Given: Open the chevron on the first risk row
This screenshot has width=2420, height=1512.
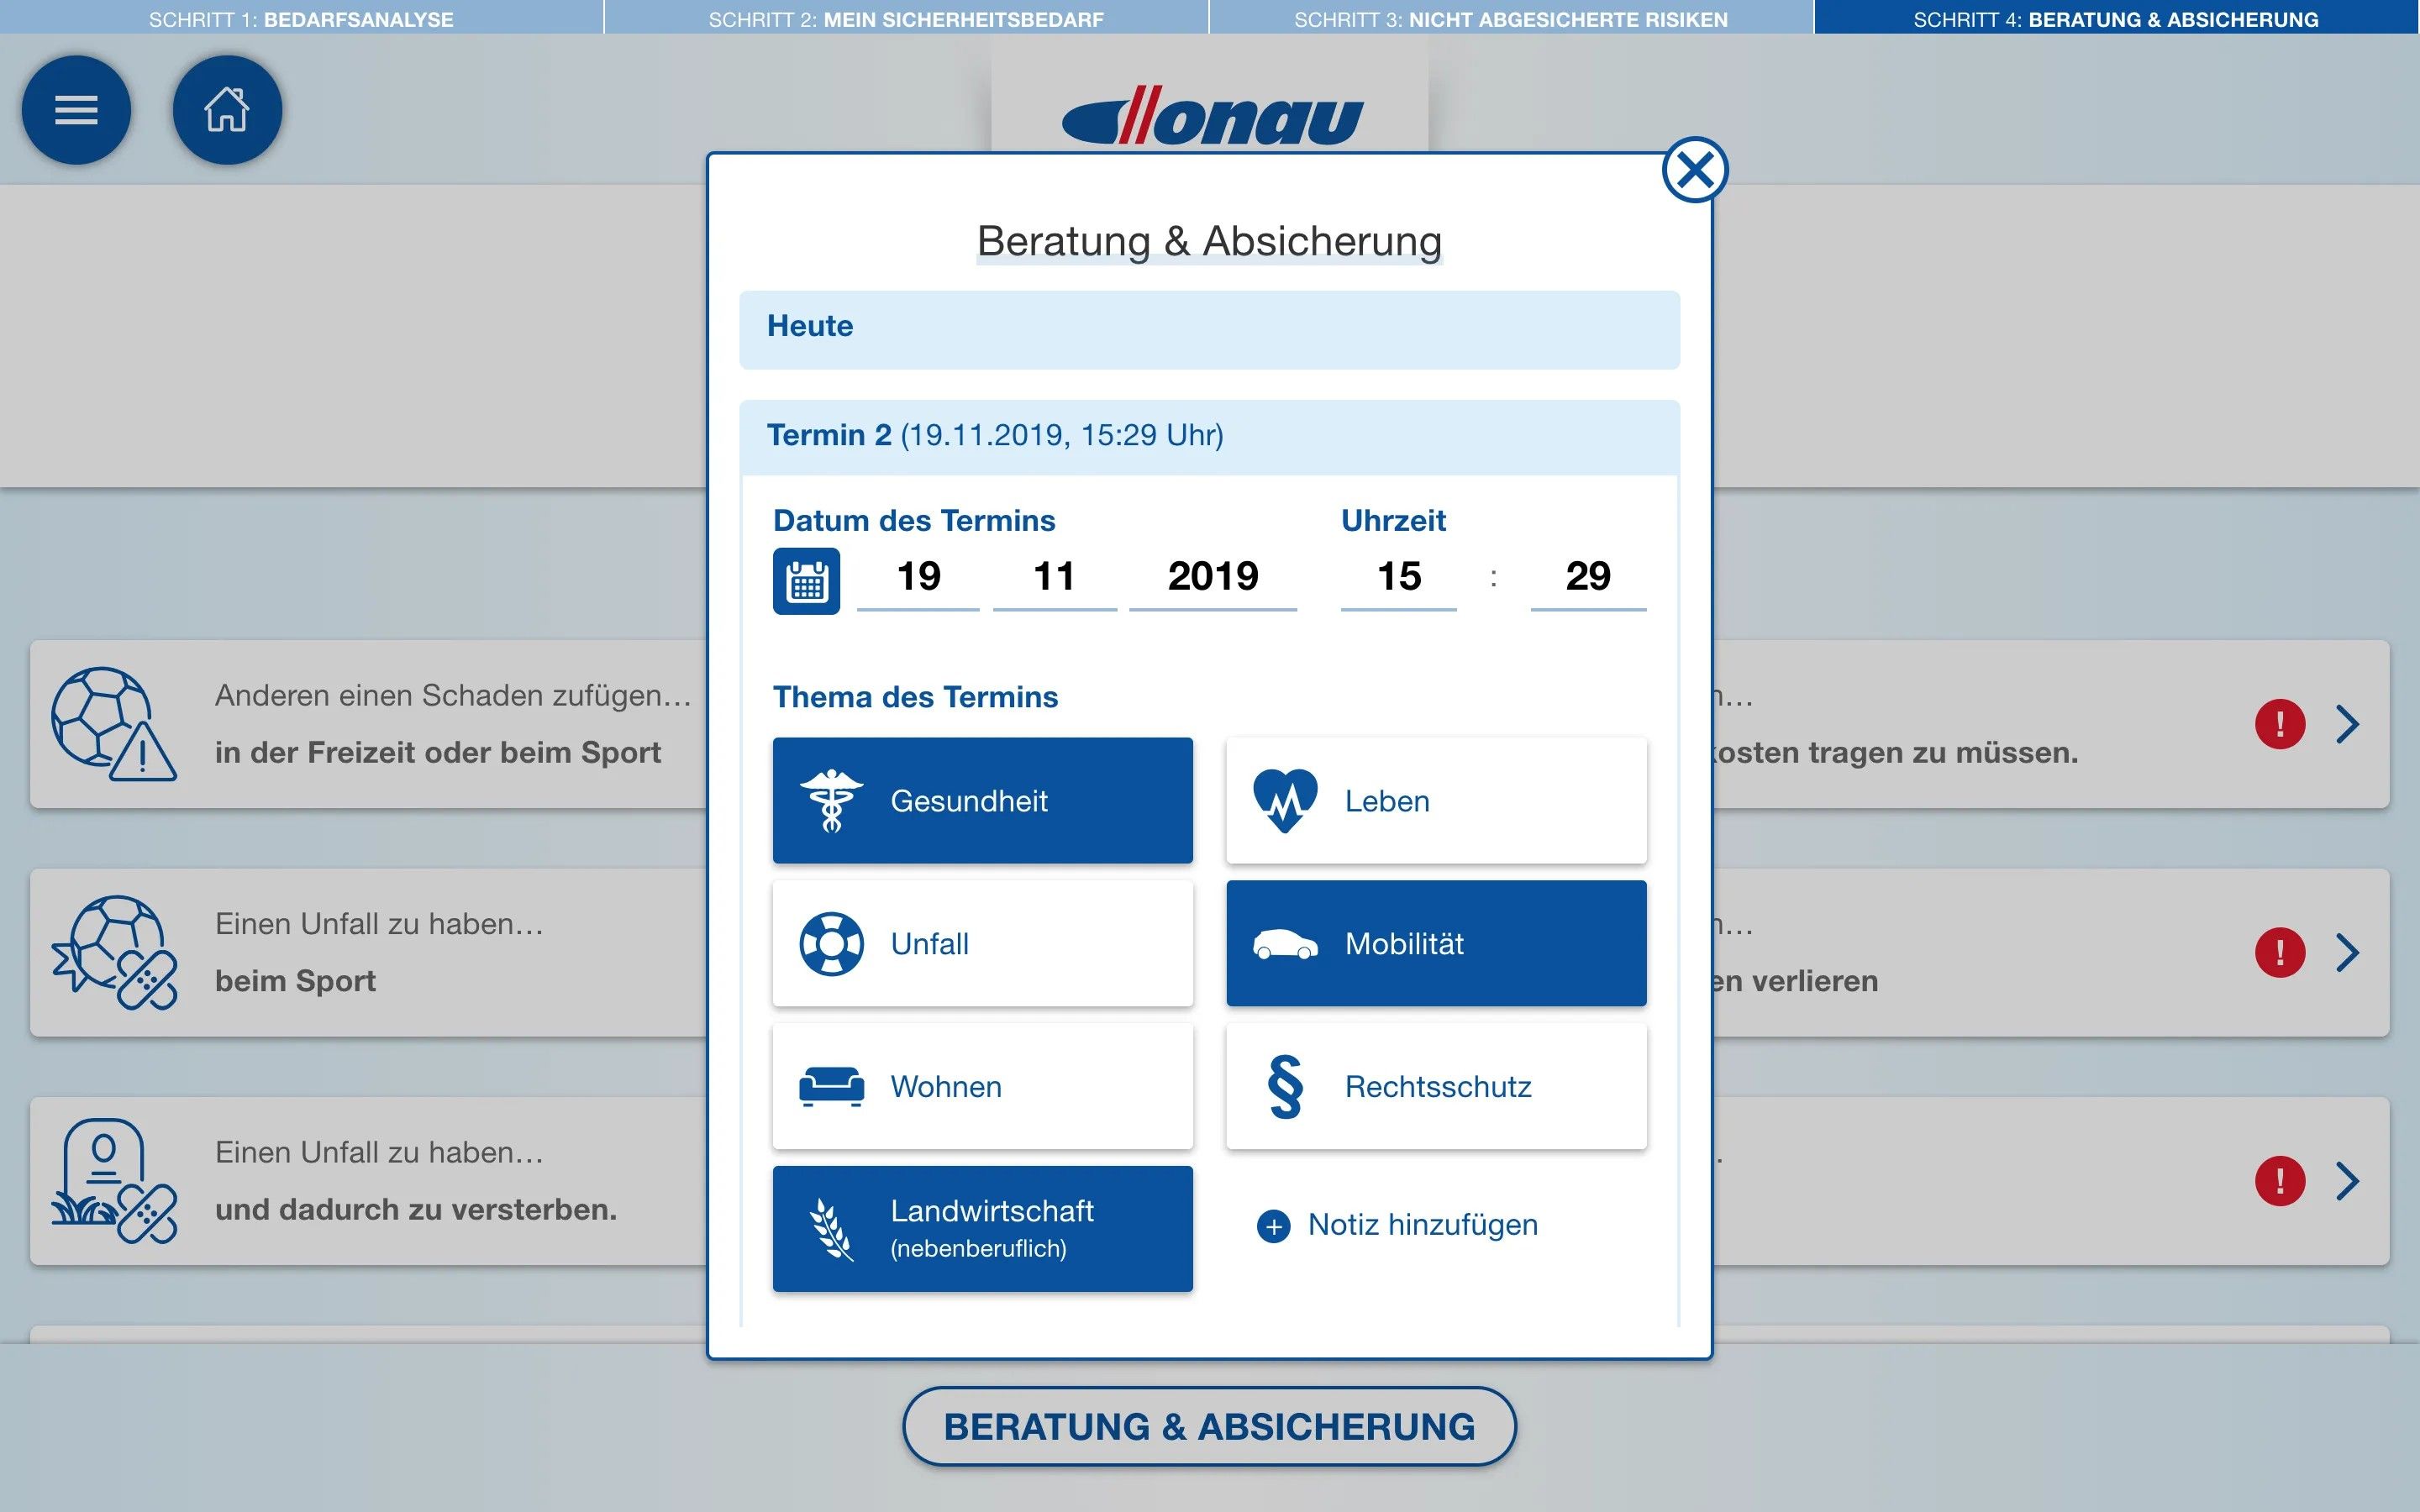Looking at the screenshot, I should [2347, 724].
